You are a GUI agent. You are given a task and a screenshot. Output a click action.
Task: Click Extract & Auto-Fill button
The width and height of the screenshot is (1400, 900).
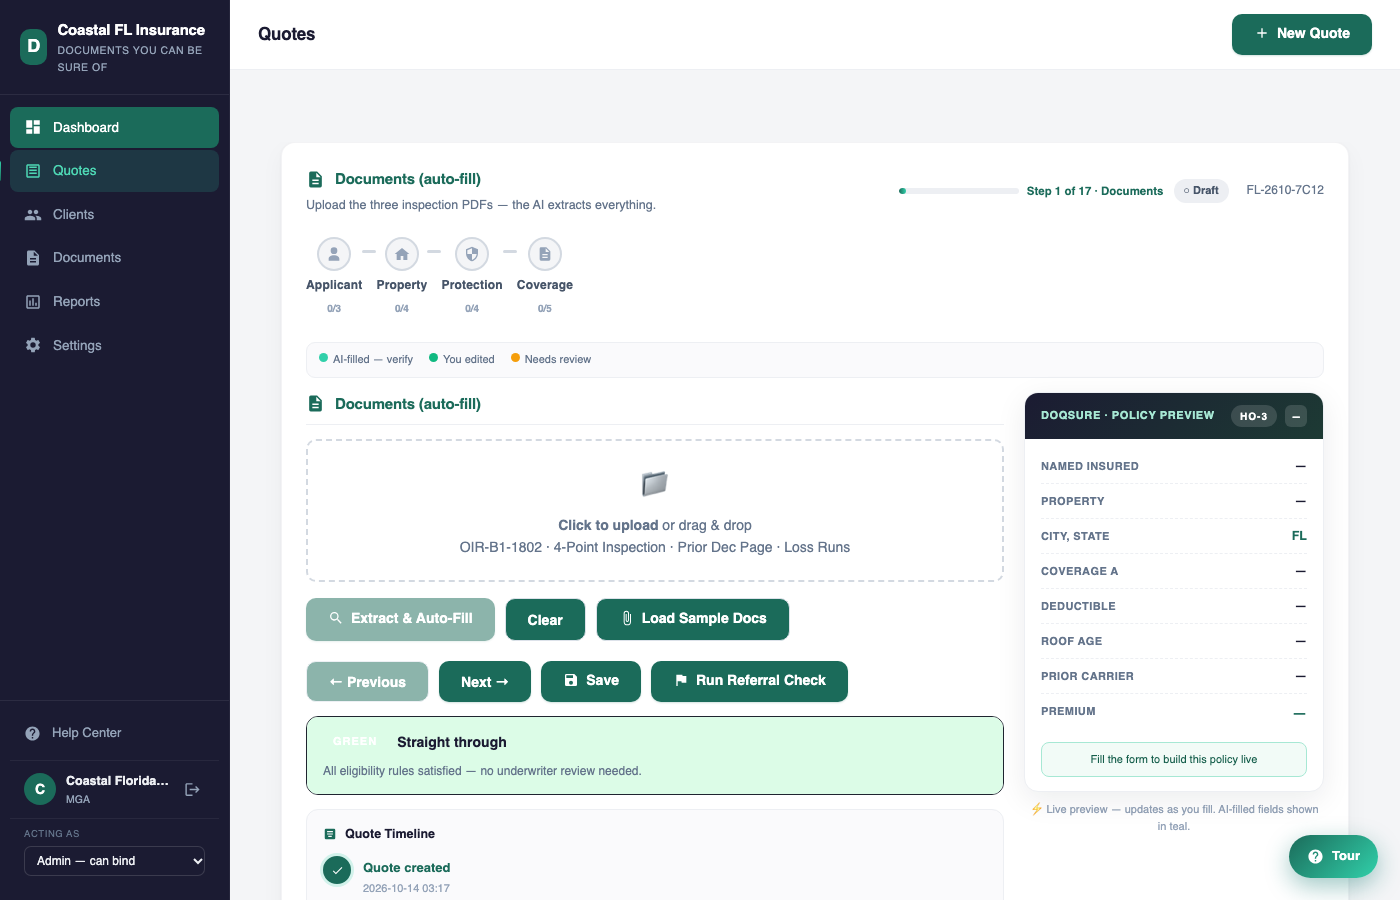(x=400, y=619)
